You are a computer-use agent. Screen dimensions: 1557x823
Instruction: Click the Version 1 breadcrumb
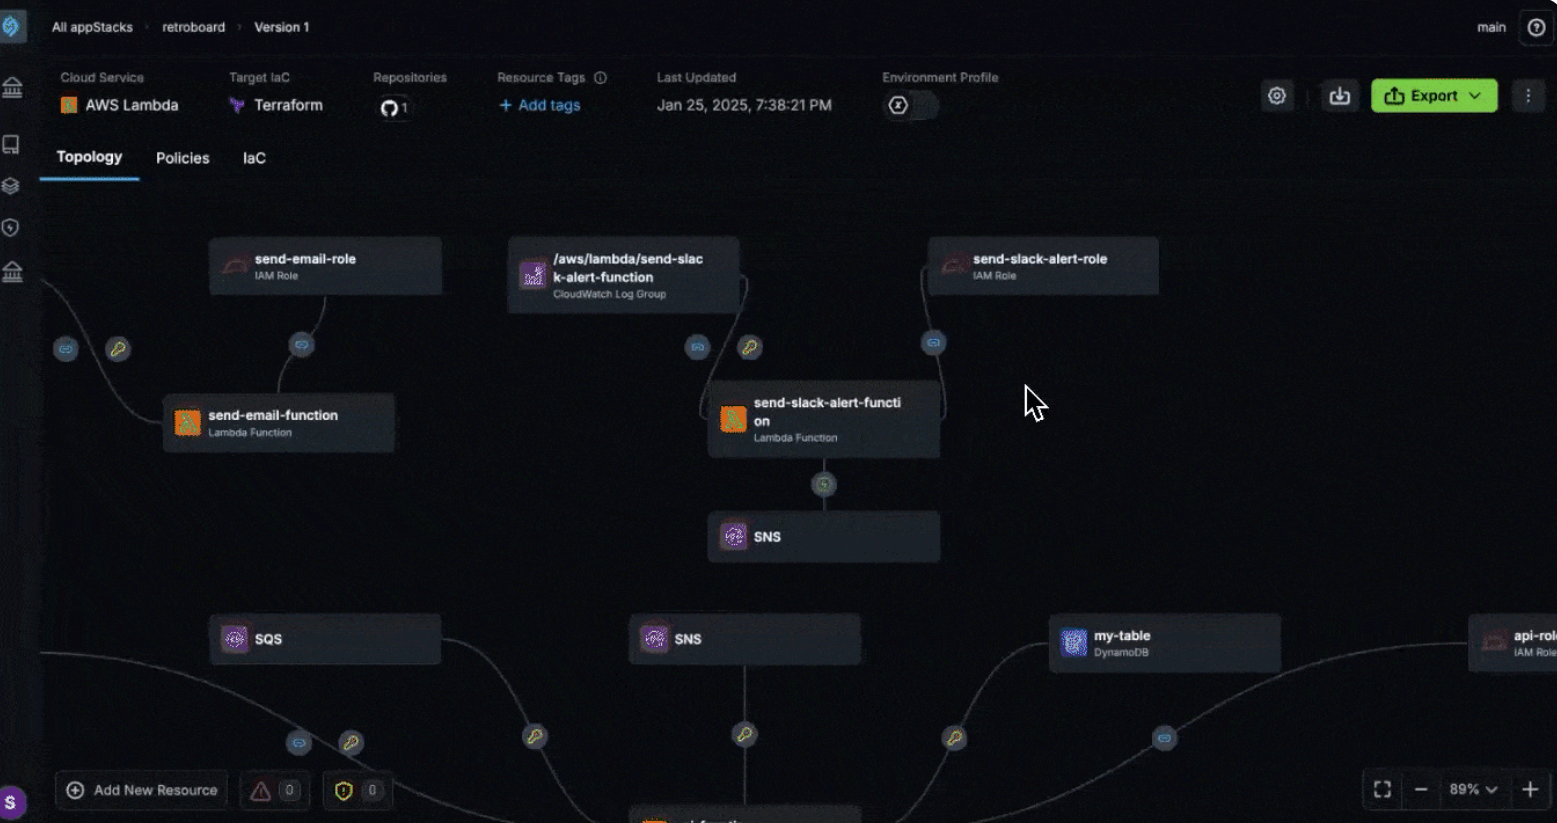[x=281, y=27]
